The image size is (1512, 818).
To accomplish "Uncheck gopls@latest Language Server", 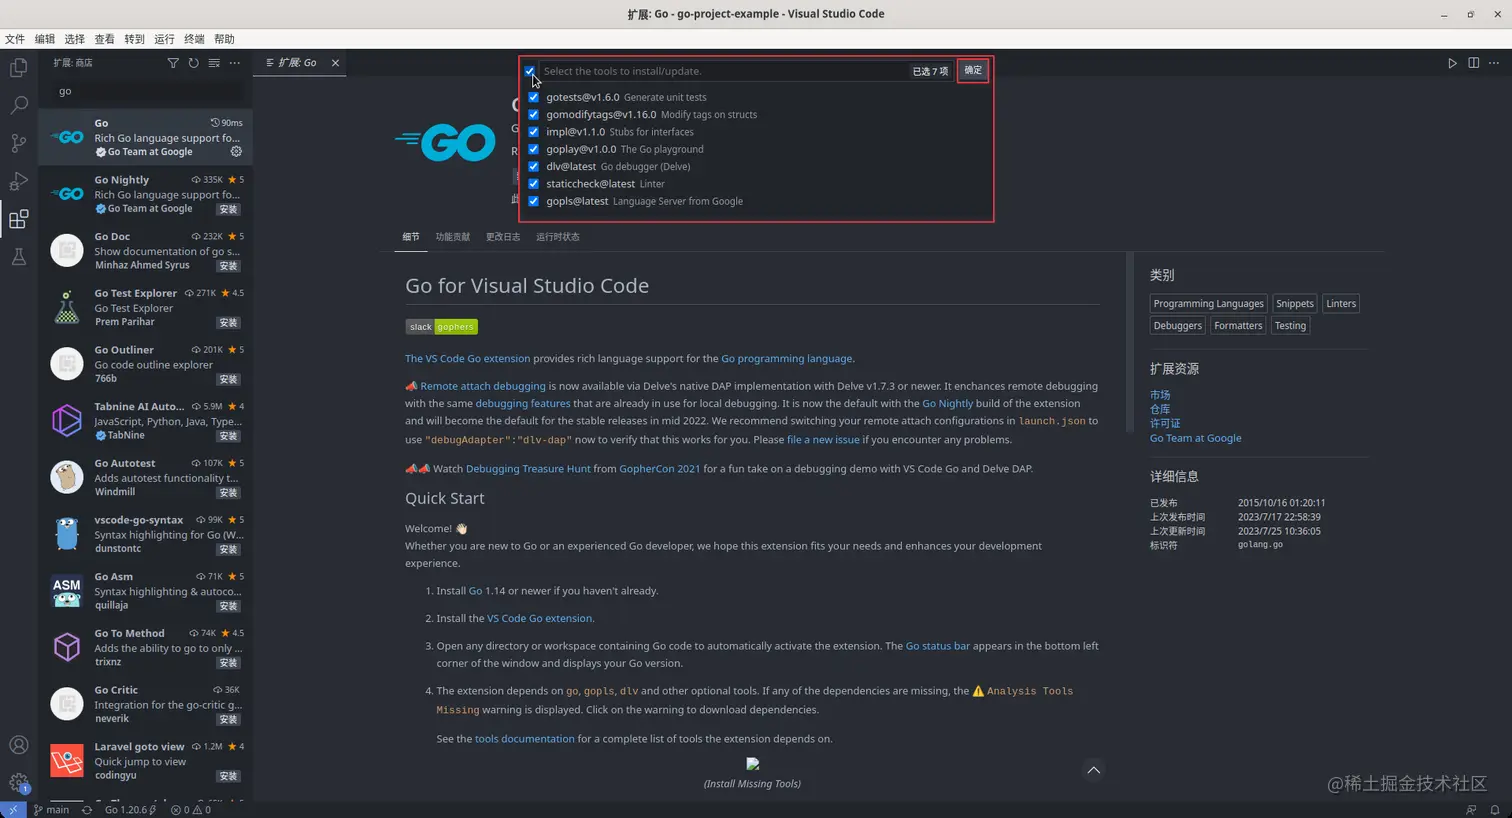I will [x=533, y=201].
